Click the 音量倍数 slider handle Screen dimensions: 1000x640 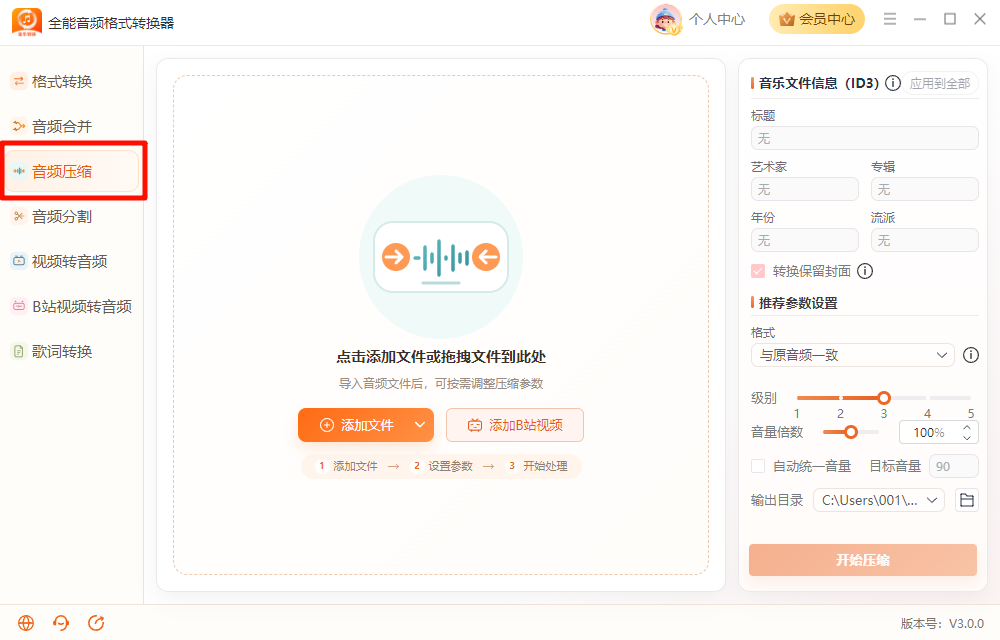(x=851, y=432)
